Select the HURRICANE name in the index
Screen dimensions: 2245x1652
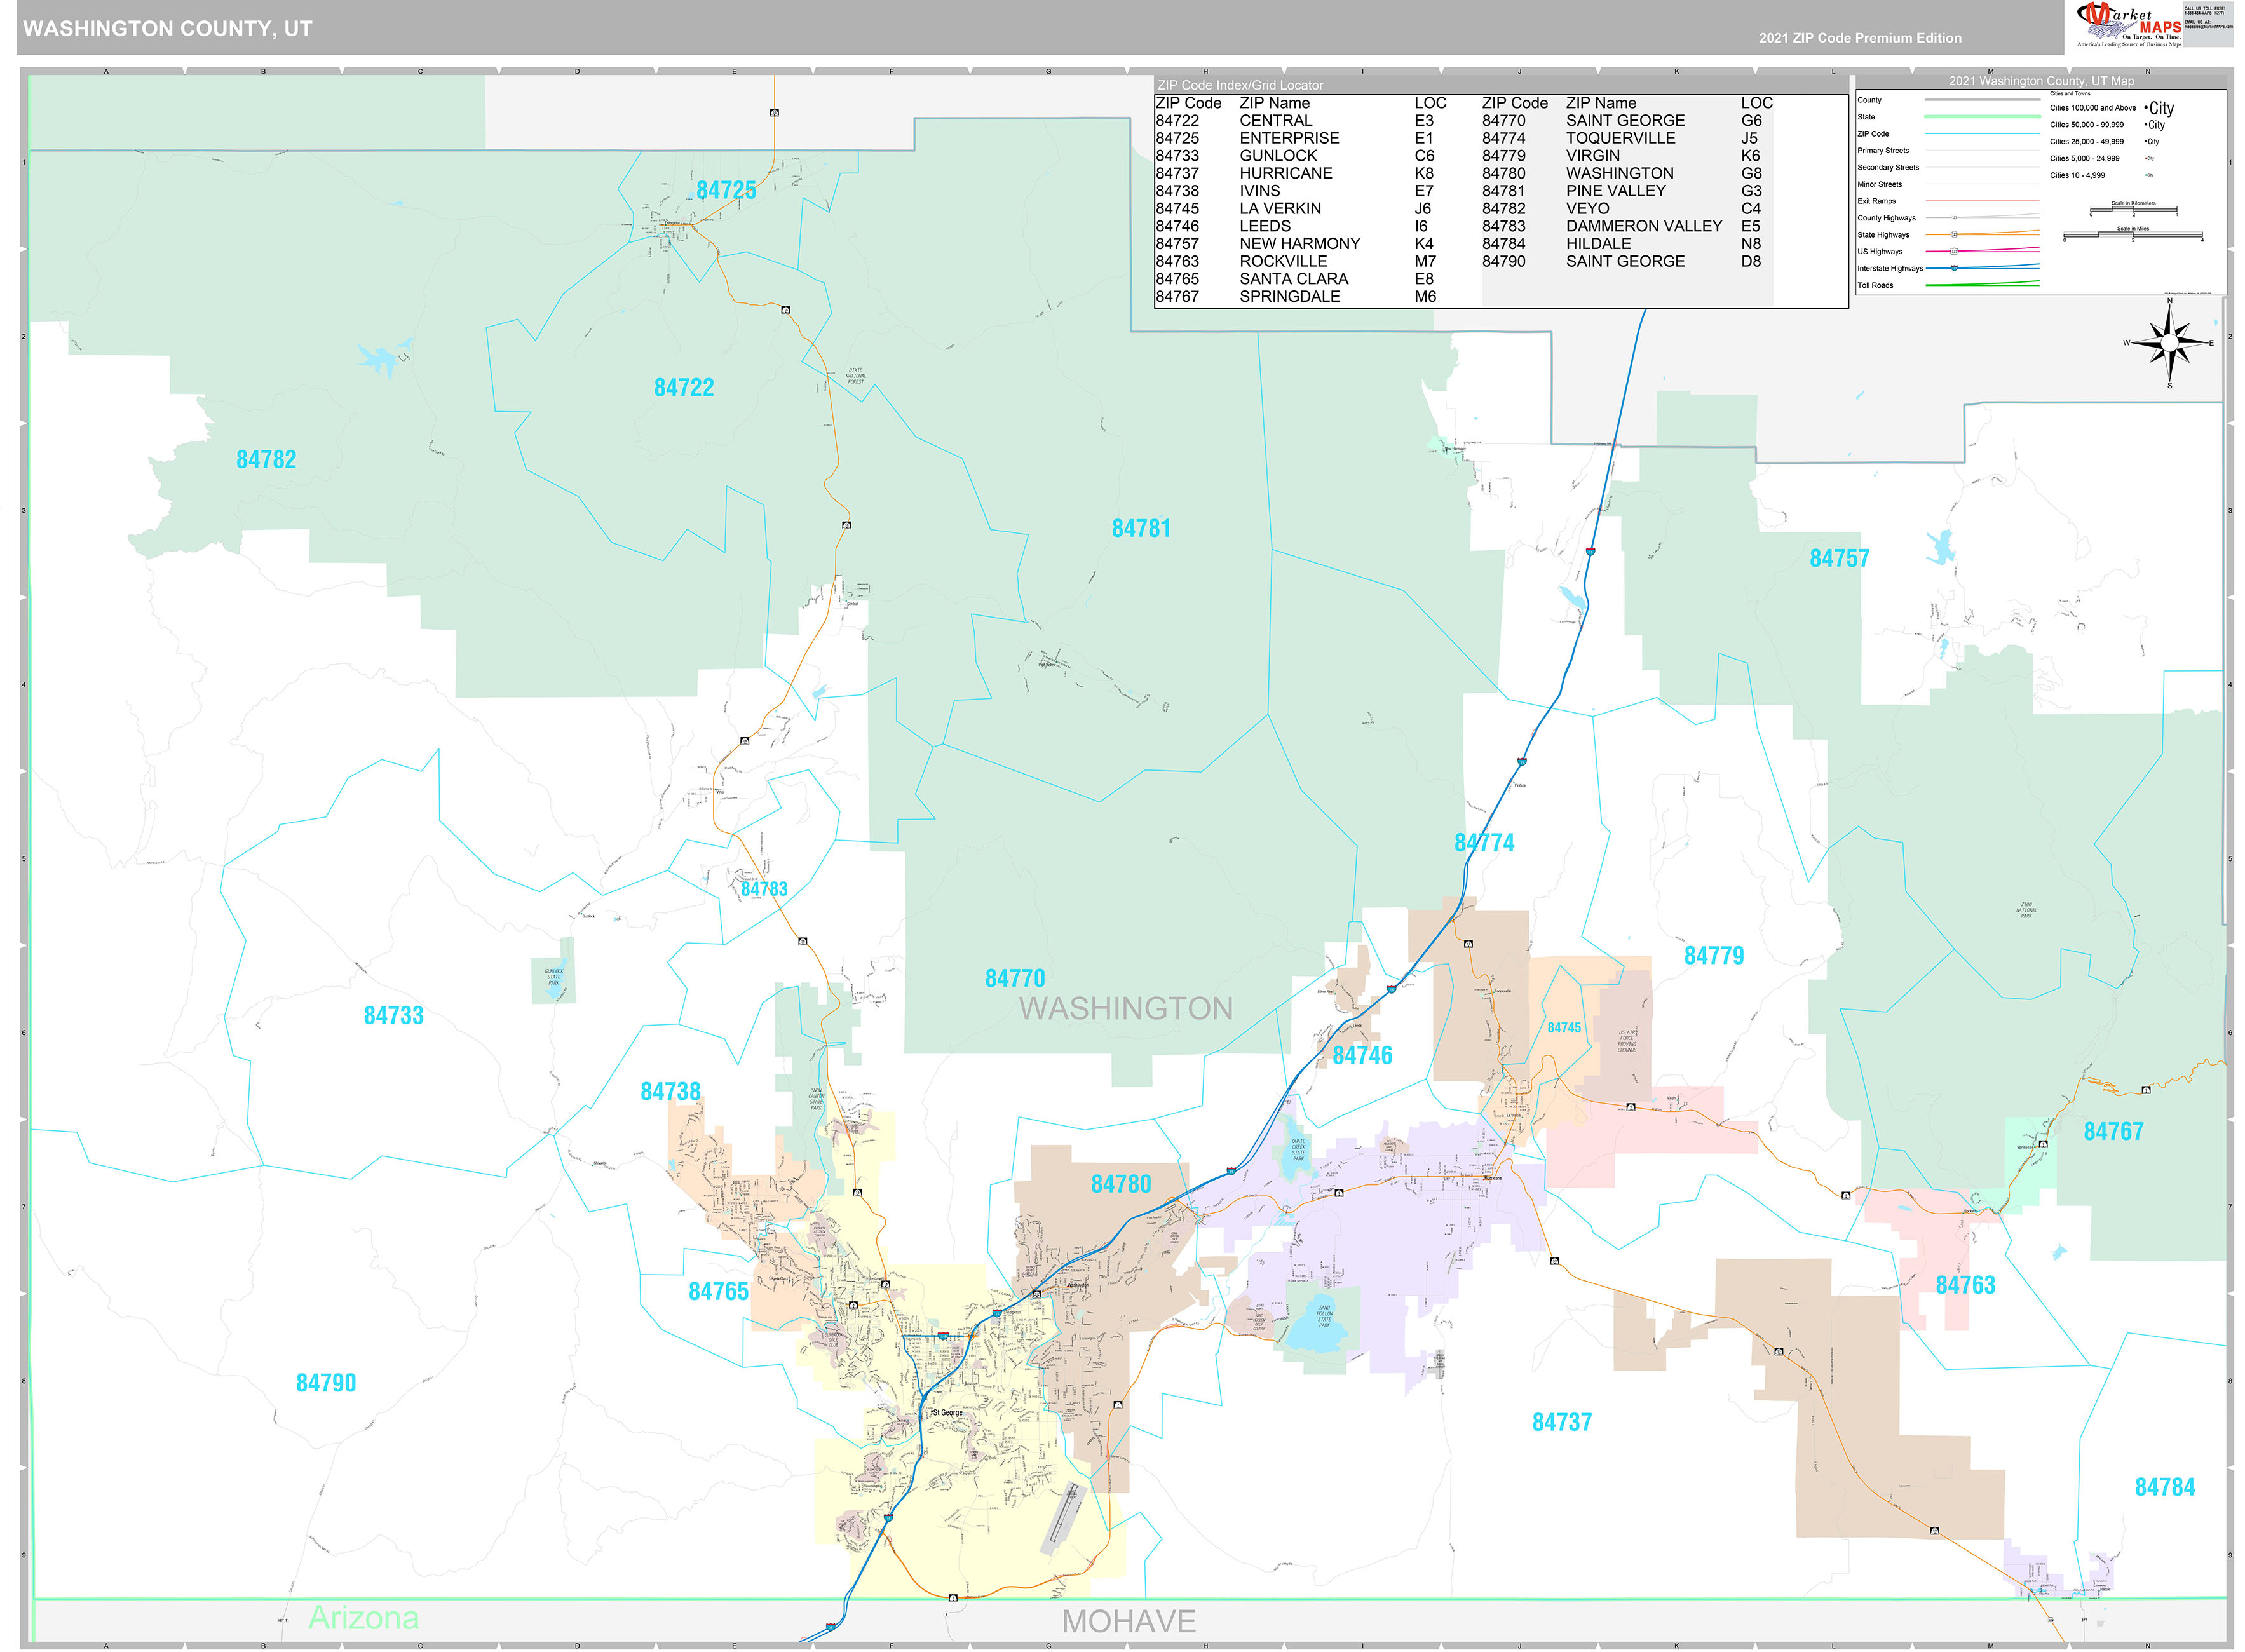coord(1286,173)
